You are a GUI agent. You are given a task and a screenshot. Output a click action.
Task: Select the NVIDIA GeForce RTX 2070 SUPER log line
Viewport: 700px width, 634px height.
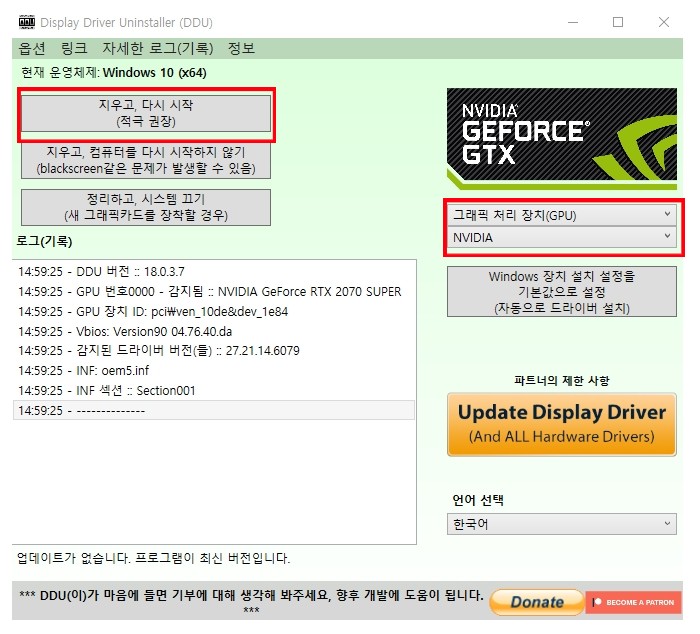click(214, 292)
